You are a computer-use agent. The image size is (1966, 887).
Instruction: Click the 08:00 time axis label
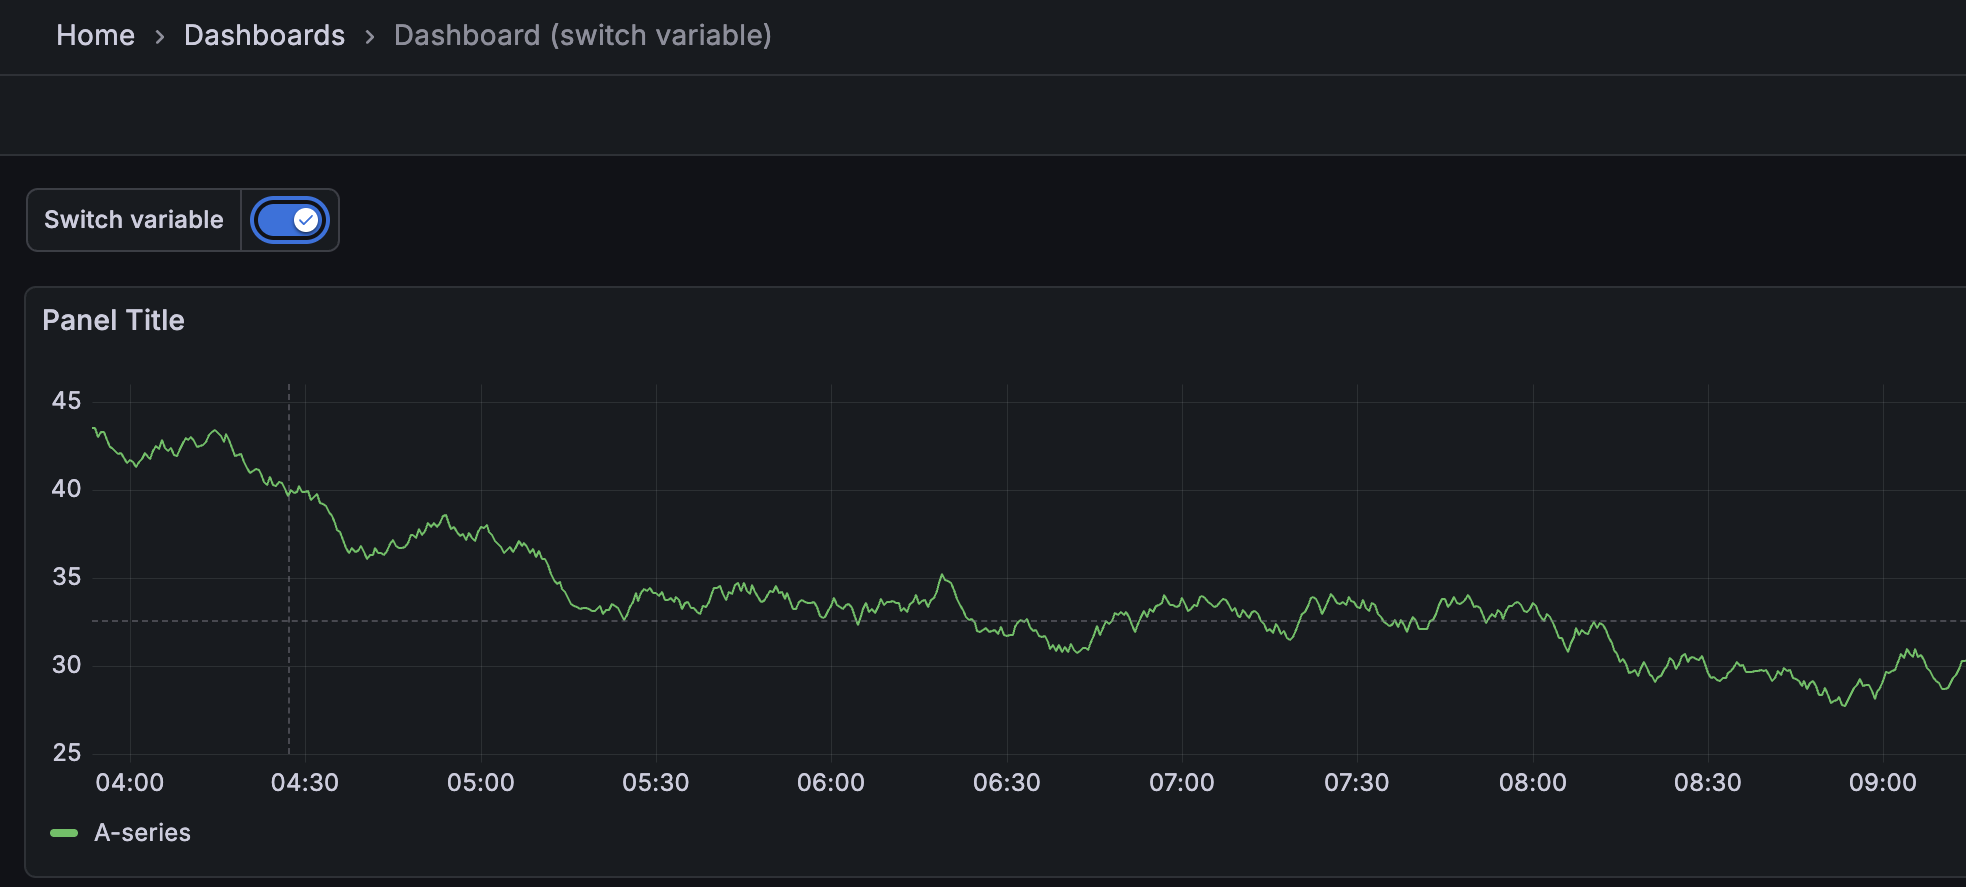point(1532,783)
